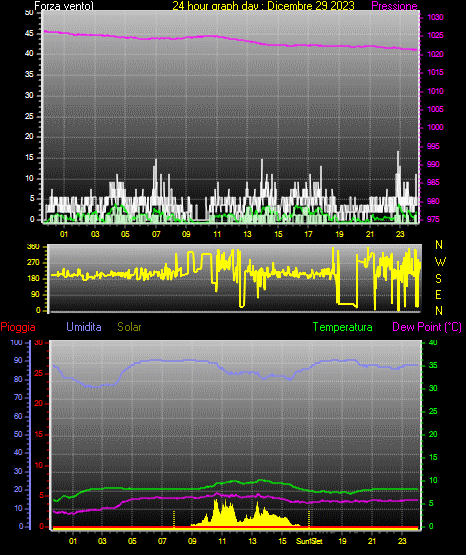Click the red 'Pioggia' legend label
The height and width of the screenshot is (555, 466).
point(18,327)
